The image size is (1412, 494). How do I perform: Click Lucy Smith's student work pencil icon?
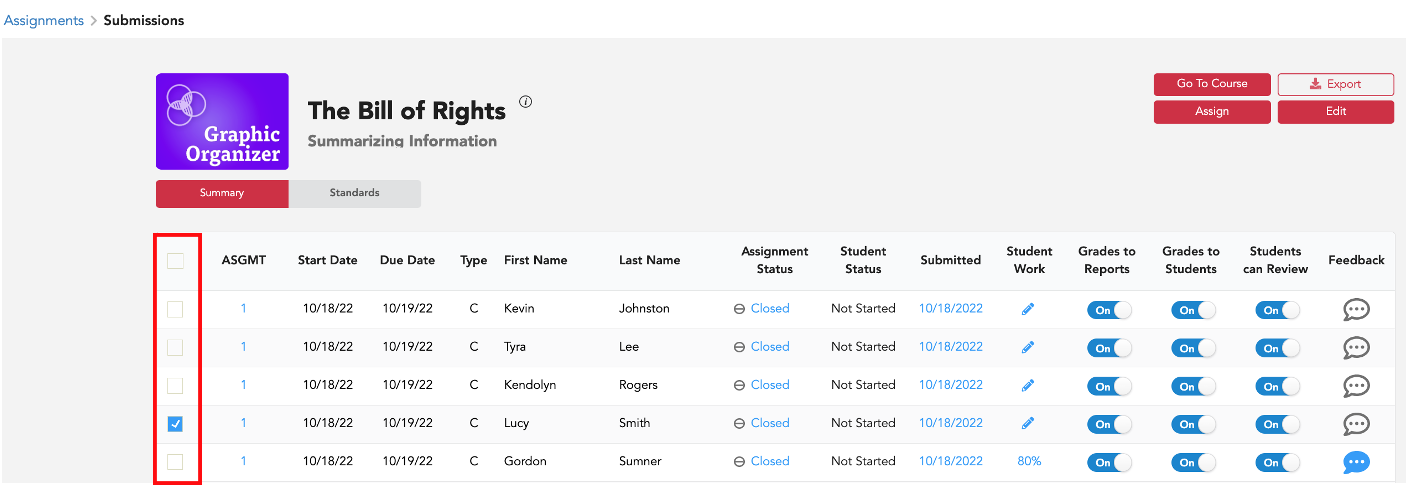[x=1028, y=424]
